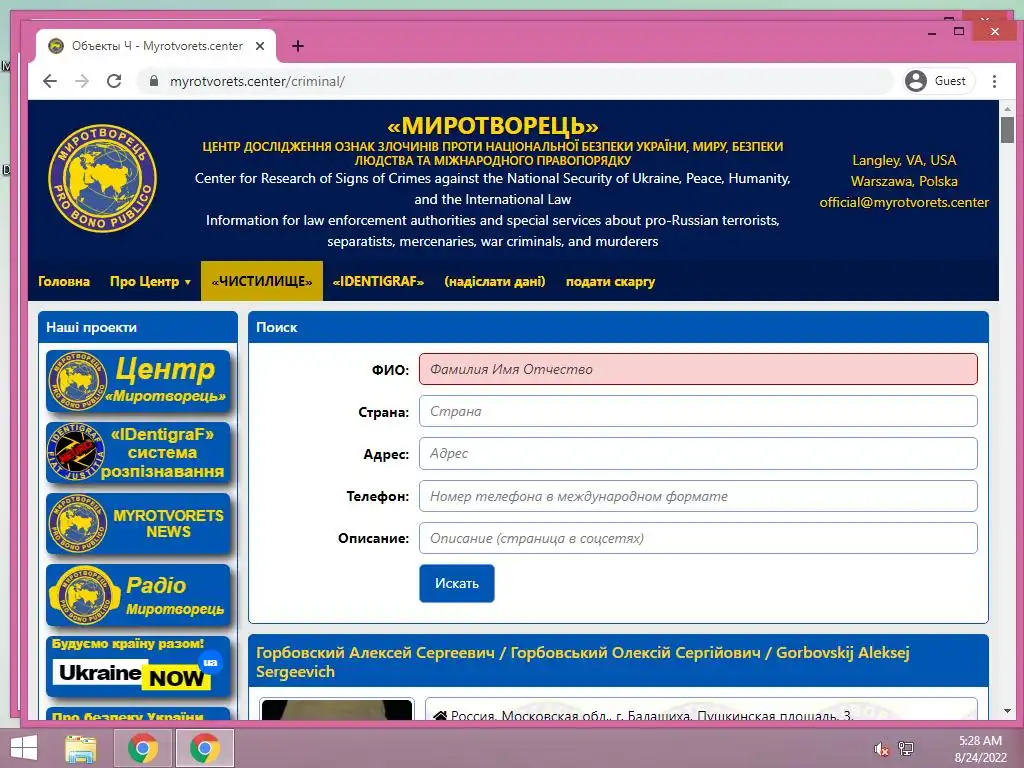Click the Страна input field

click(x=698, y=411)
